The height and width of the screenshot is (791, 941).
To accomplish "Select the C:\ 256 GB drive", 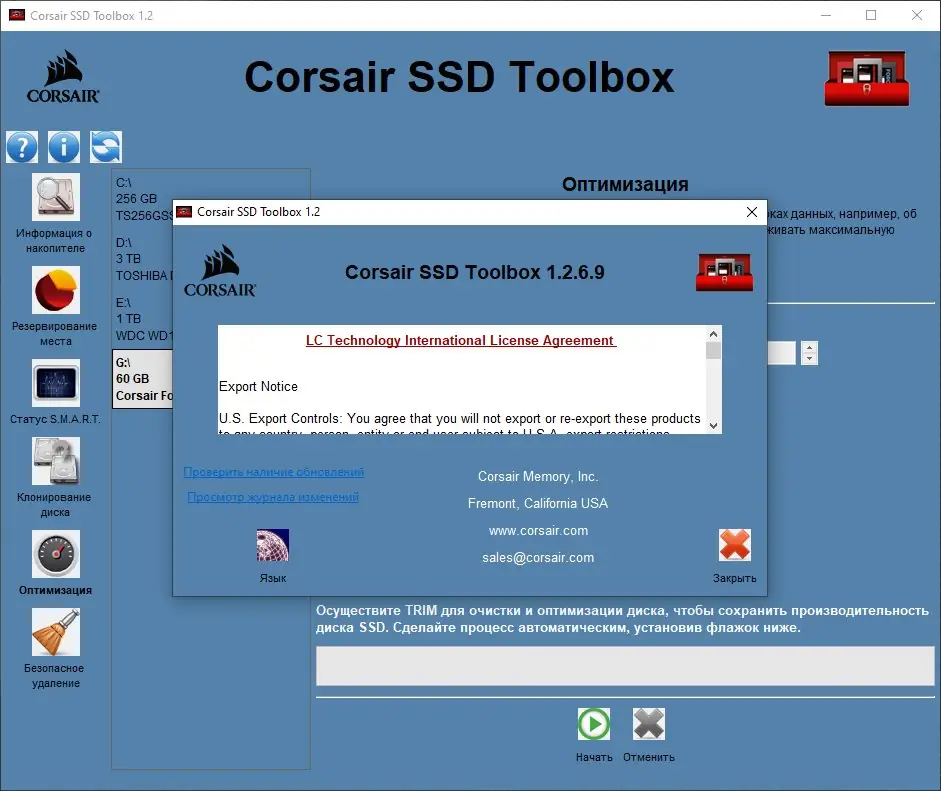I will click(x=143, y=199).
